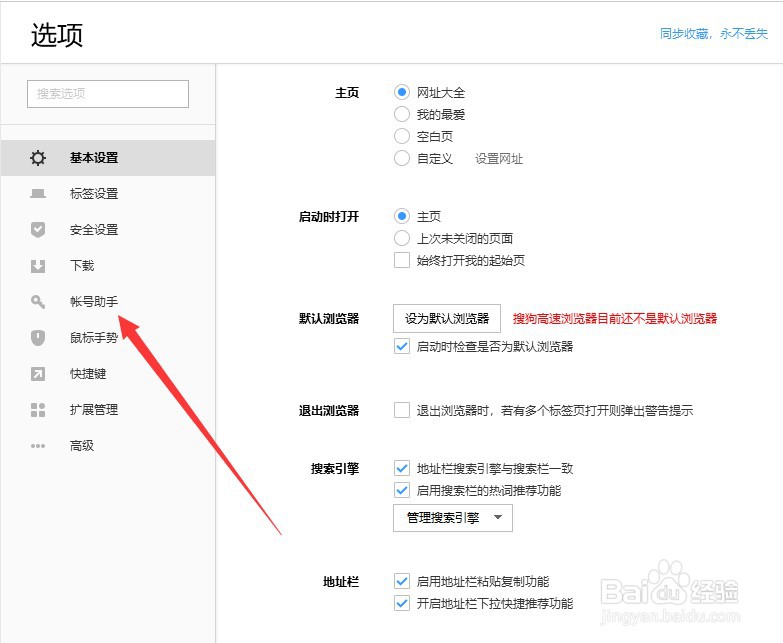The image size is (783, 643).
Task: Choose 上次未关闭的页面 for startup
Action: [x=402, y=238]
